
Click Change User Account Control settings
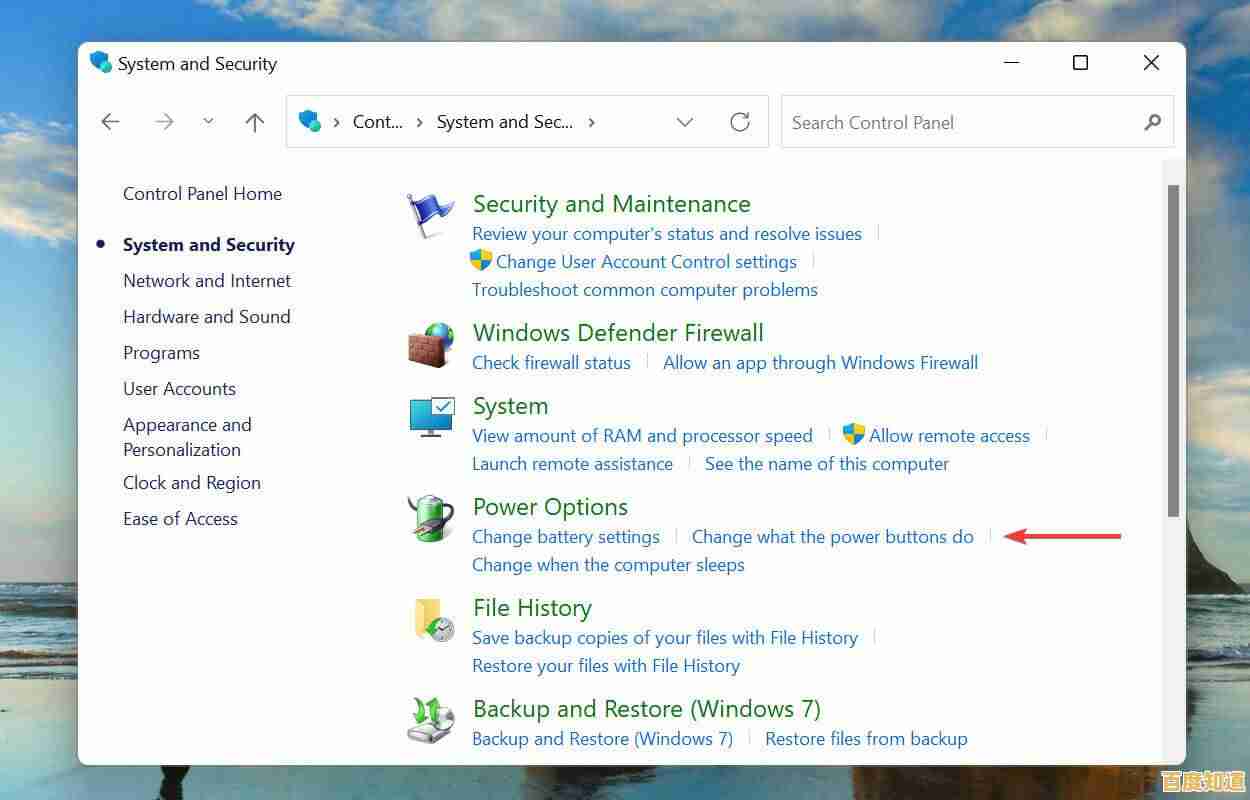[x=647, y=261]
